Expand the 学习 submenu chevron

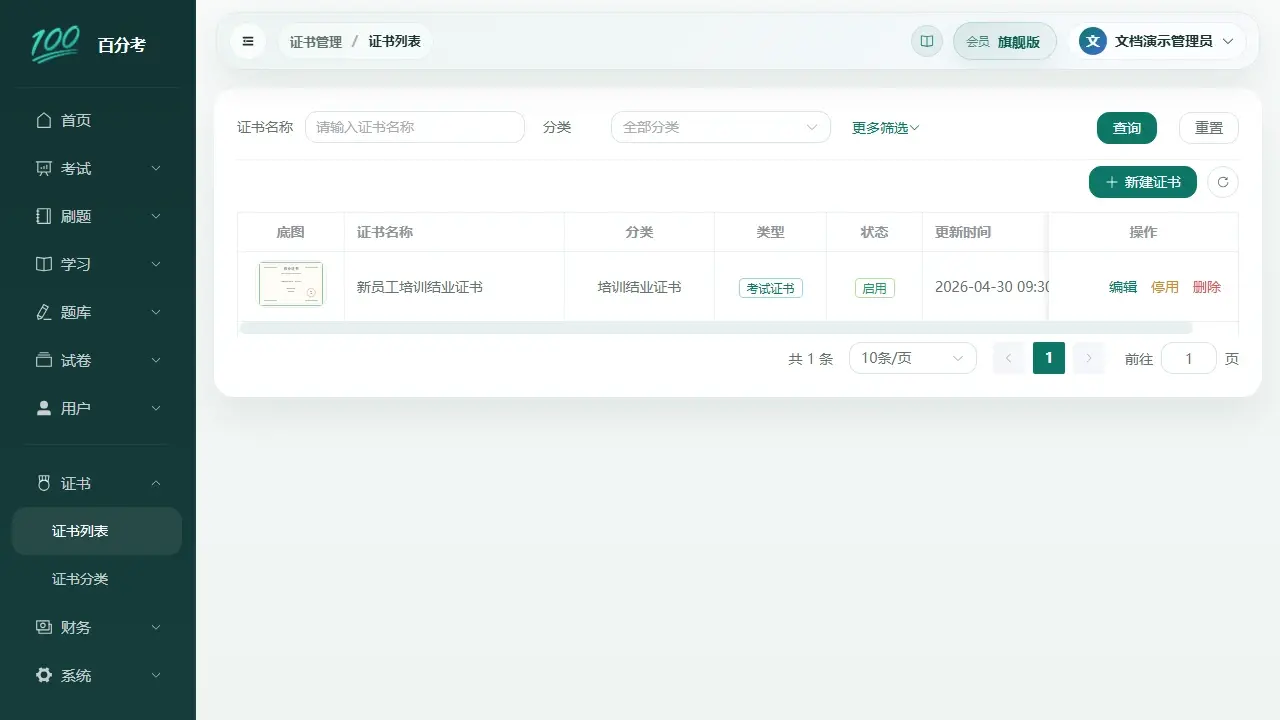[156, 264]
